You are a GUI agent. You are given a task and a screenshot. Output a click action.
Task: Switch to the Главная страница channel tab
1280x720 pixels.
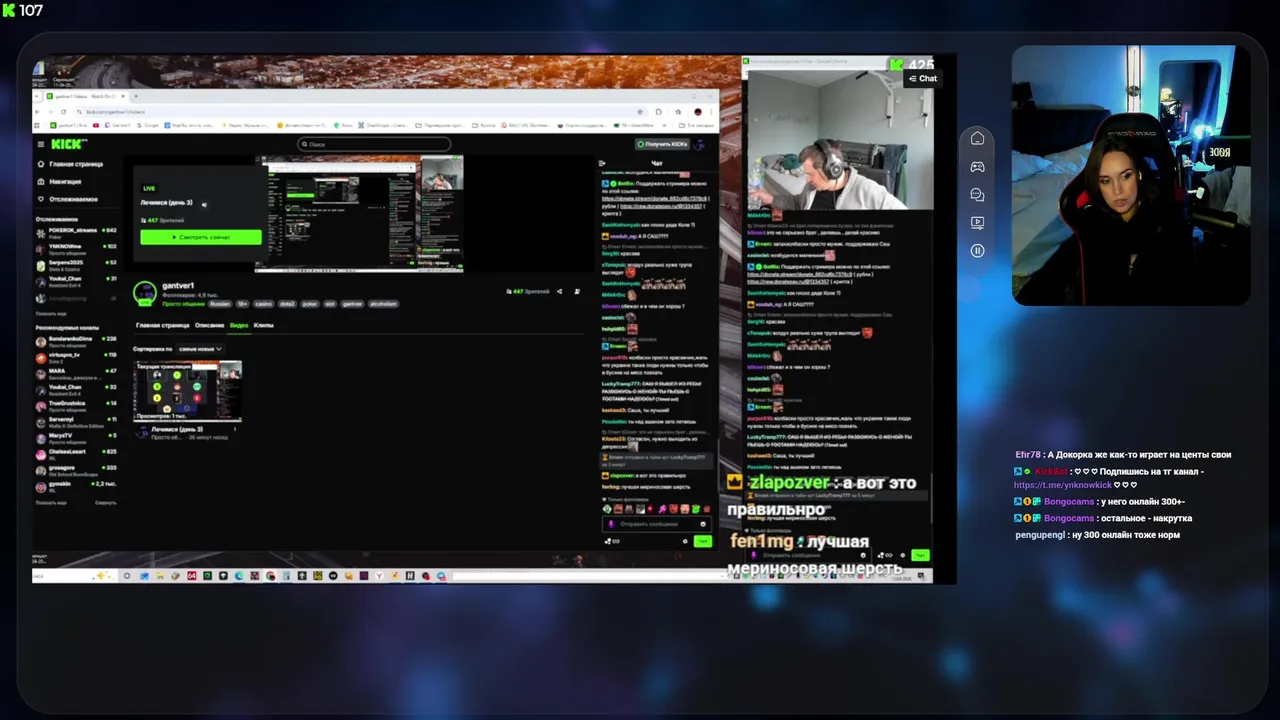pyautogui.click(x=162, y=325)
